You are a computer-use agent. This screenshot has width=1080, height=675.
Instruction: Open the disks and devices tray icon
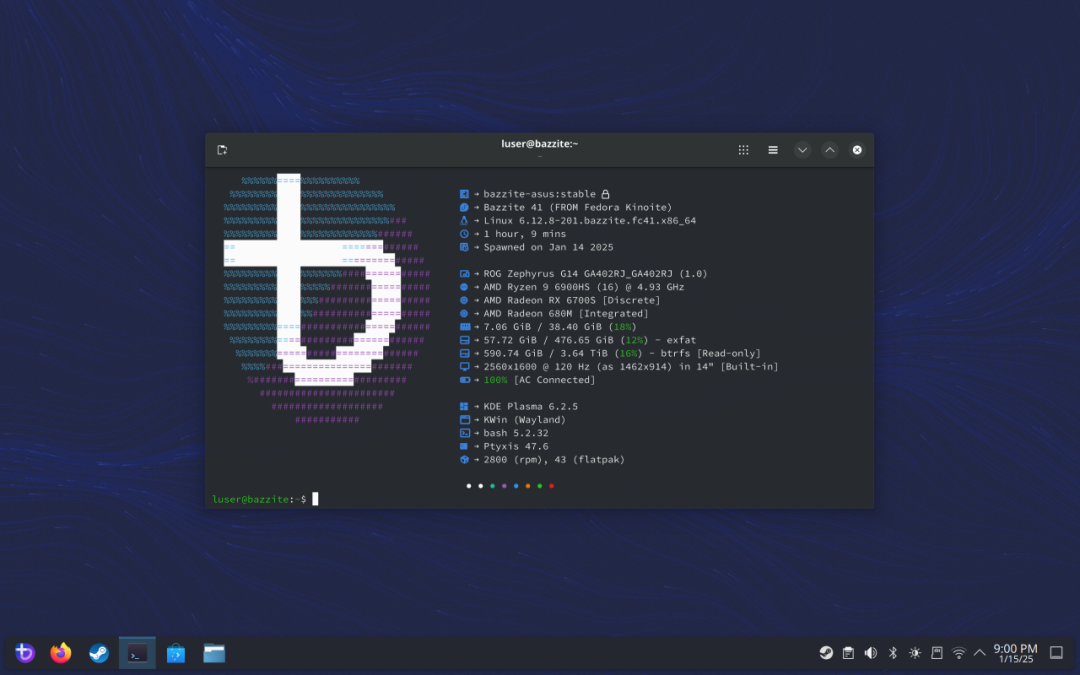[x=937, y=653]
